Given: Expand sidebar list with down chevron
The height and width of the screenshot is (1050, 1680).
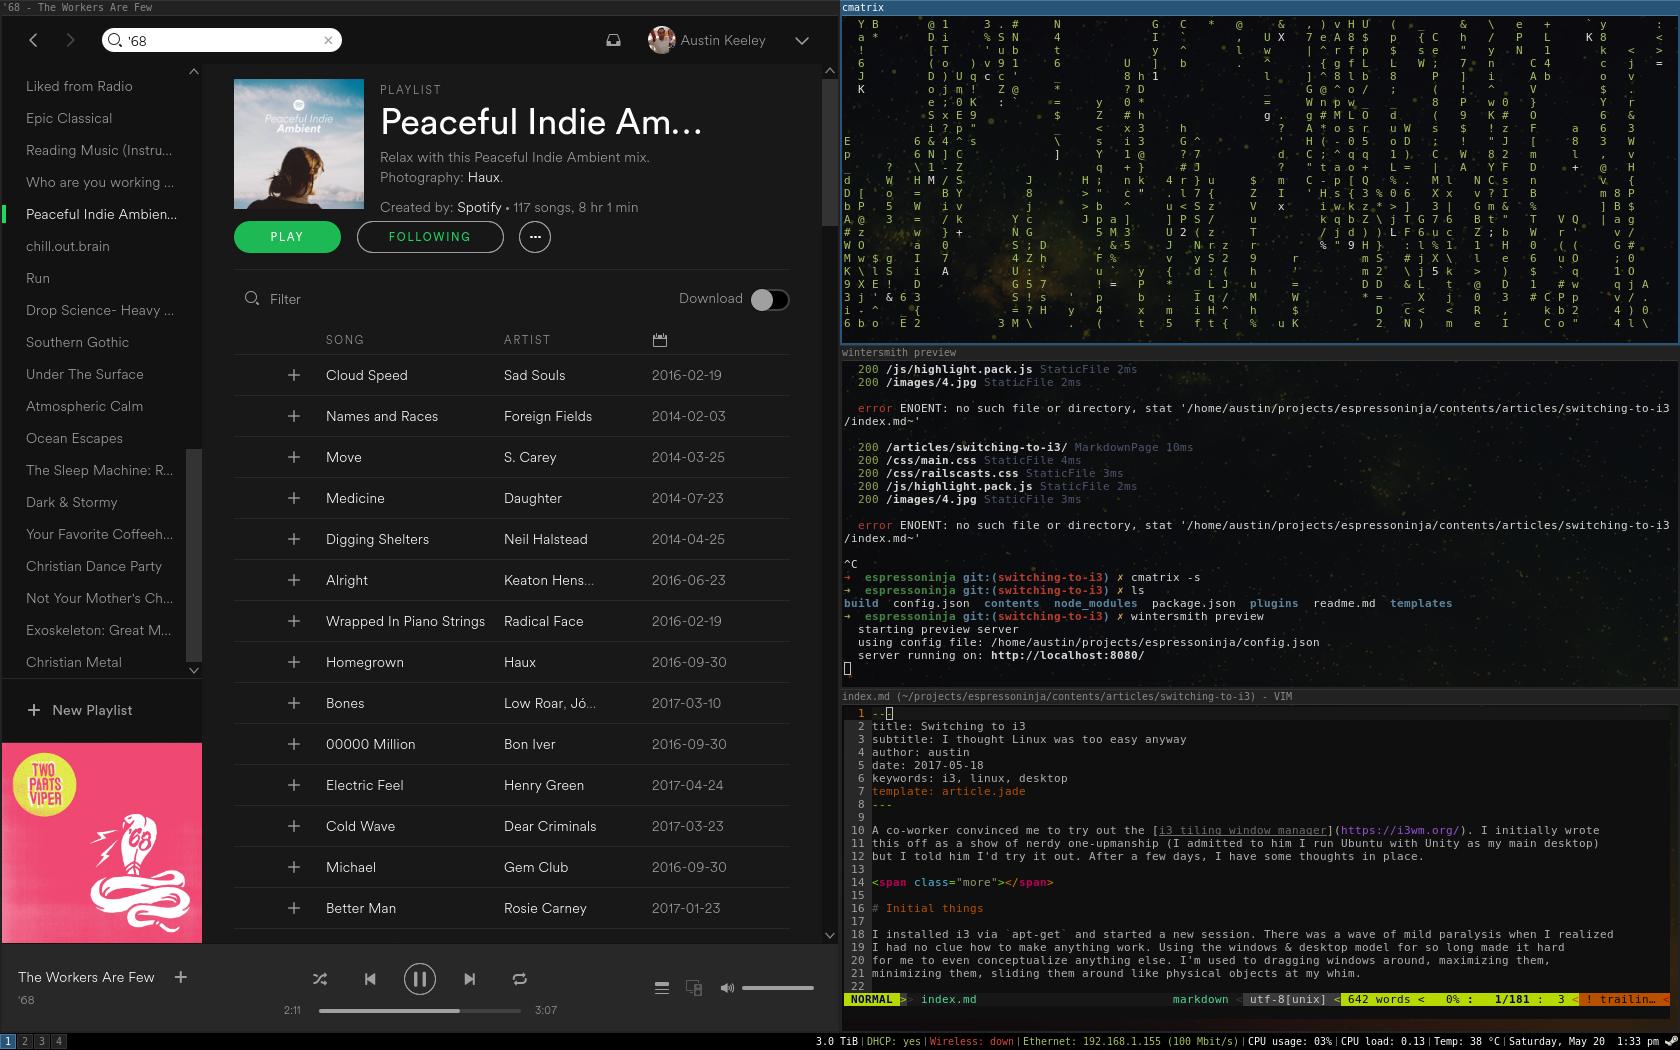Looking at the screenshot, I should pyautogui.click(x=194, y=670).
